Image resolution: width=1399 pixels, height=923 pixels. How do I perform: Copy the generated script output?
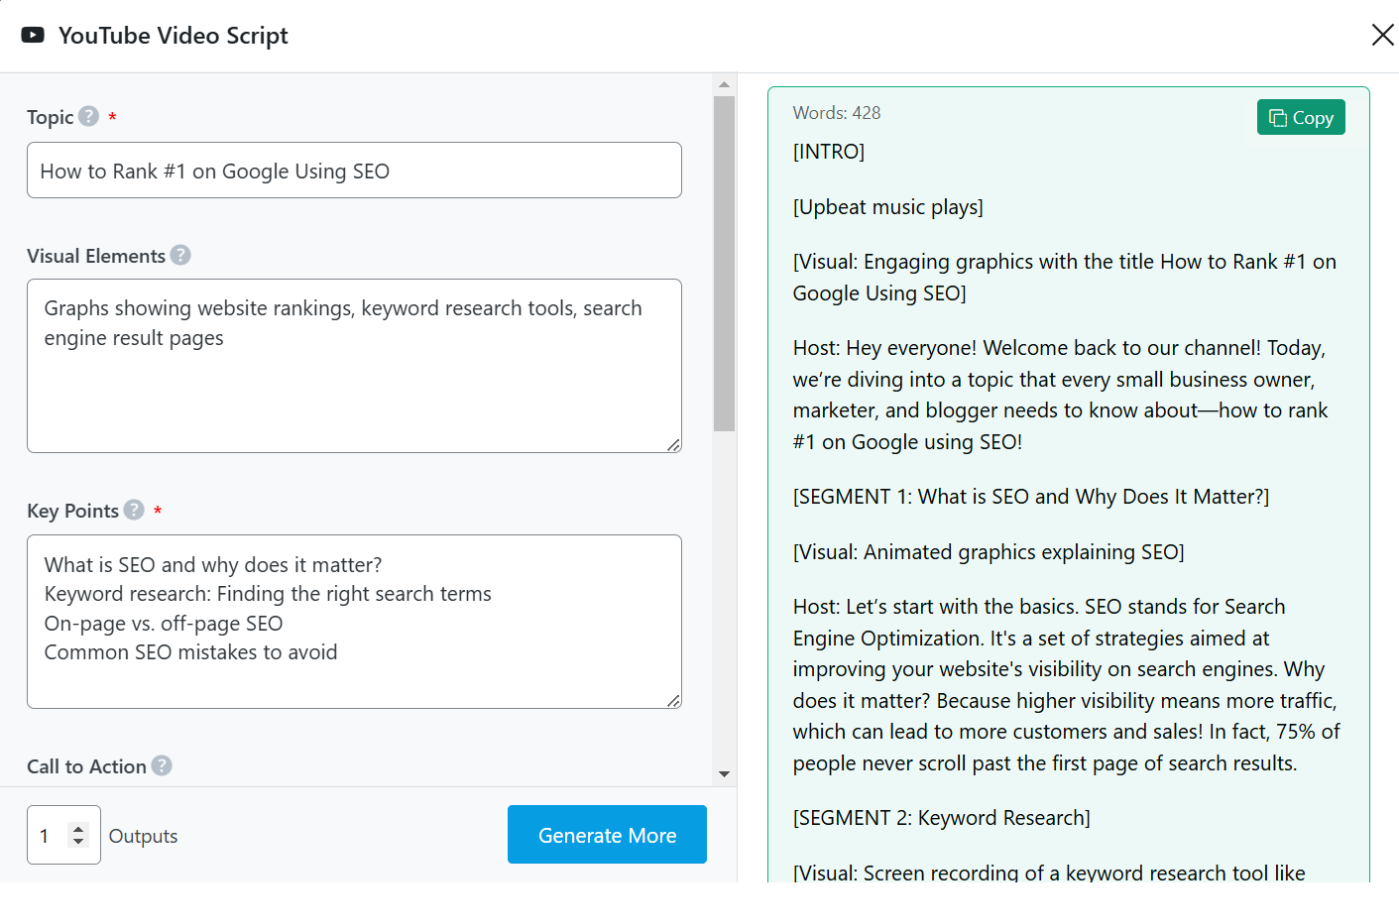[x=1300, y=117]
